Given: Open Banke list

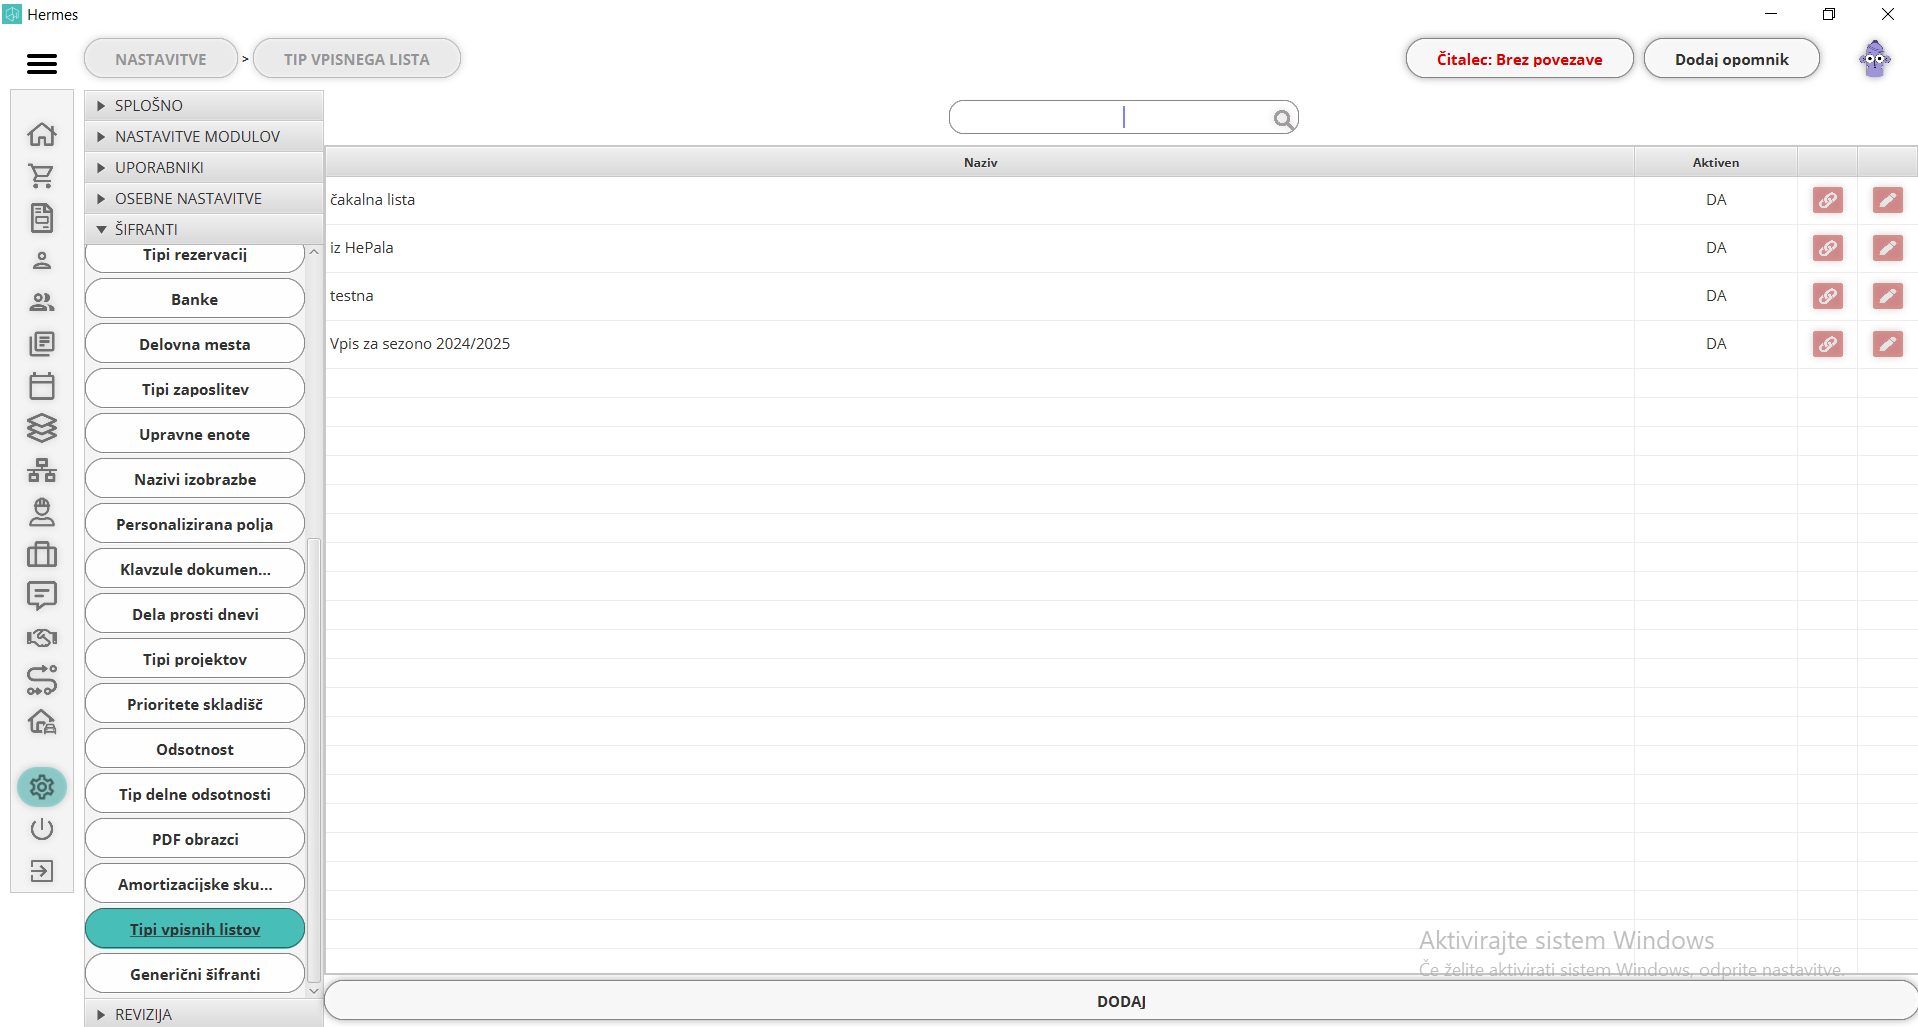Looking at the screenshot, I should point(195,299).
